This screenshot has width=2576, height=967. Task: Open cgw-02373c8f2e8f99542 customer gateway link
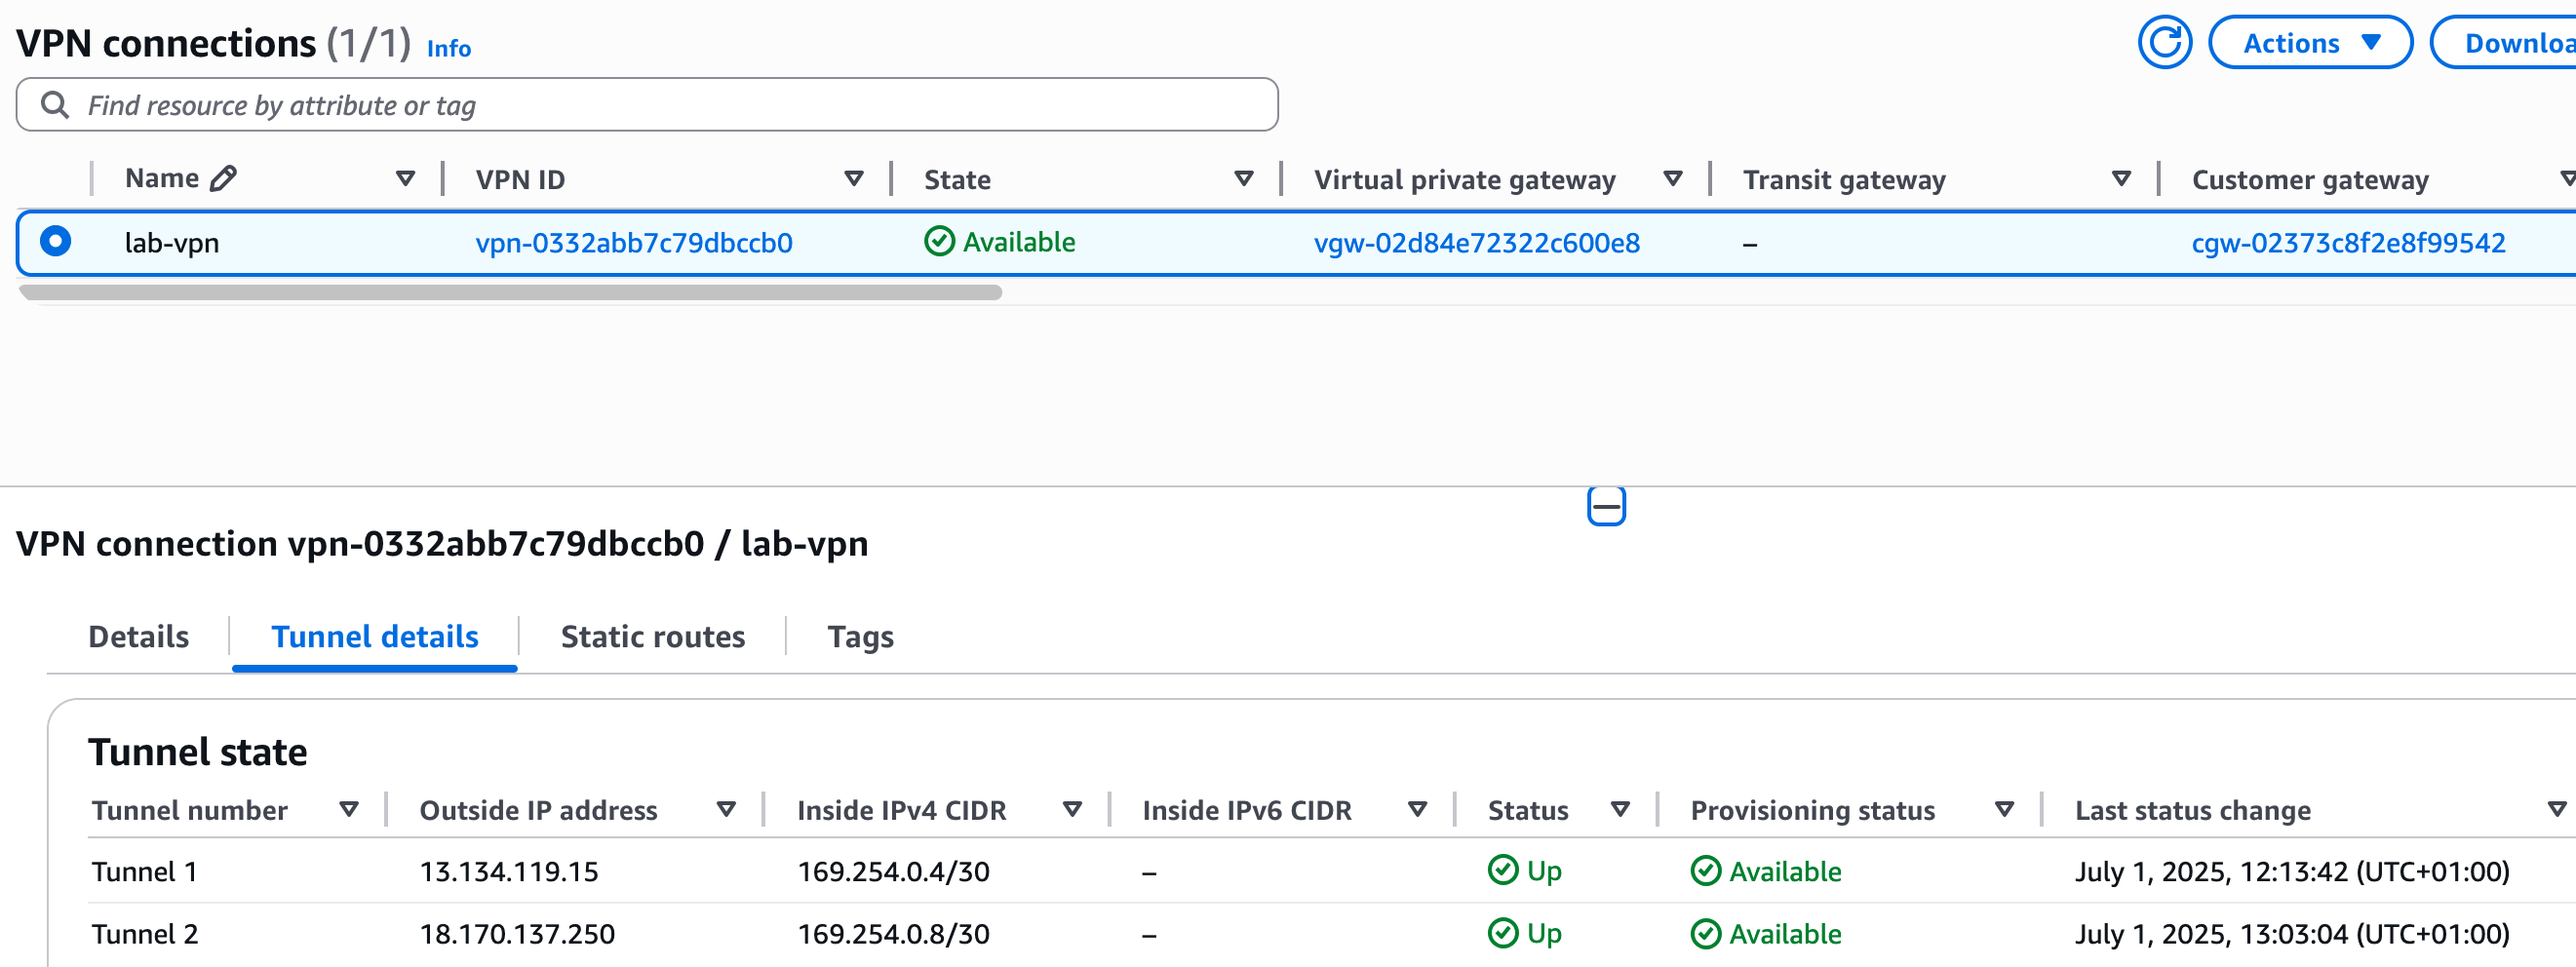[x=2348, y=243]
